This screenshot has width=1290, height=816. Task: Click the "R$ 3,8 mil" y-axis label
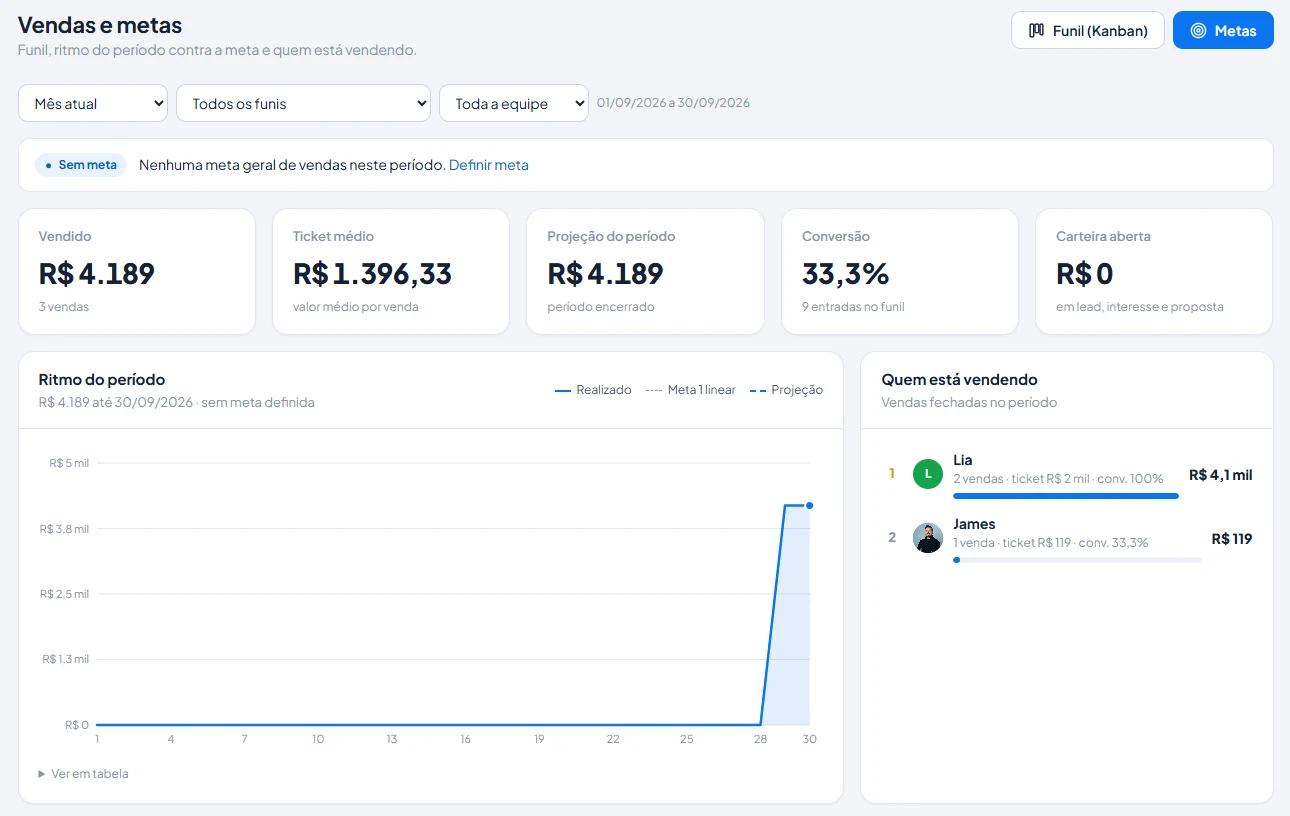(66, 529)
